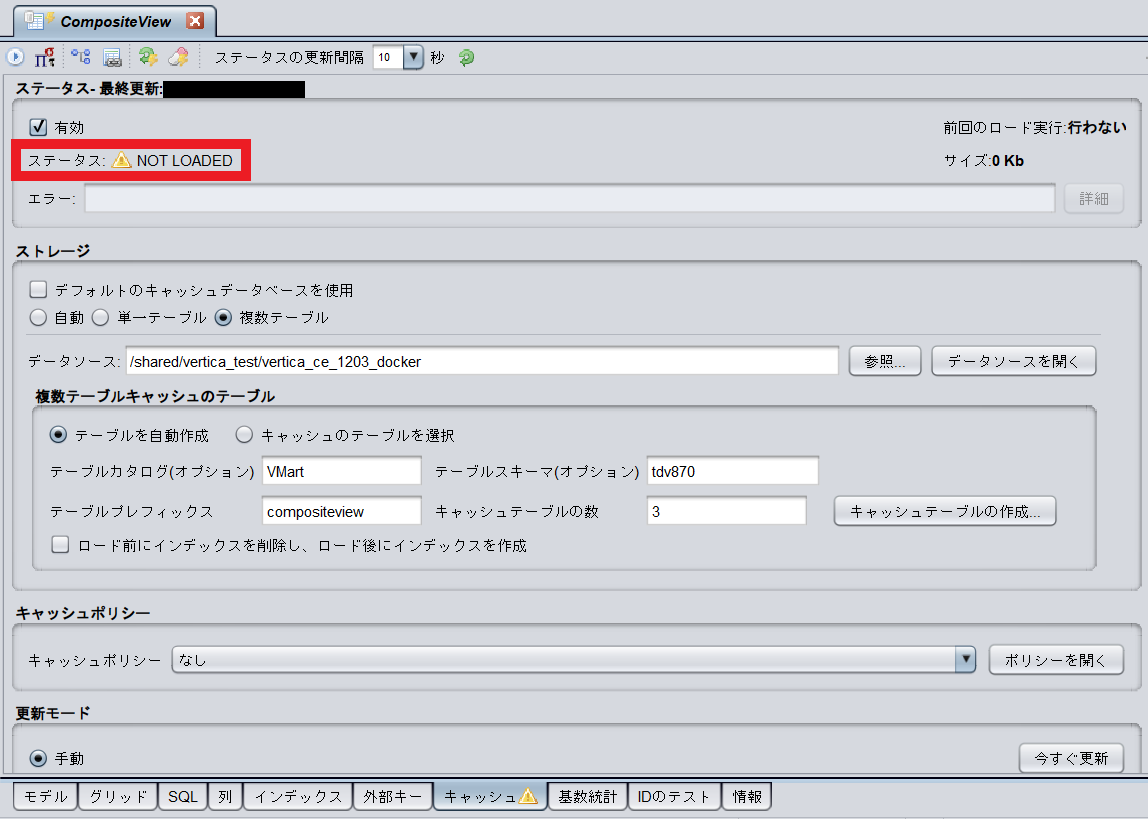Open the ステータスの更新間隔 dropdown
The height and width of the screenshot is (819, 1148).
coord(413,57)
